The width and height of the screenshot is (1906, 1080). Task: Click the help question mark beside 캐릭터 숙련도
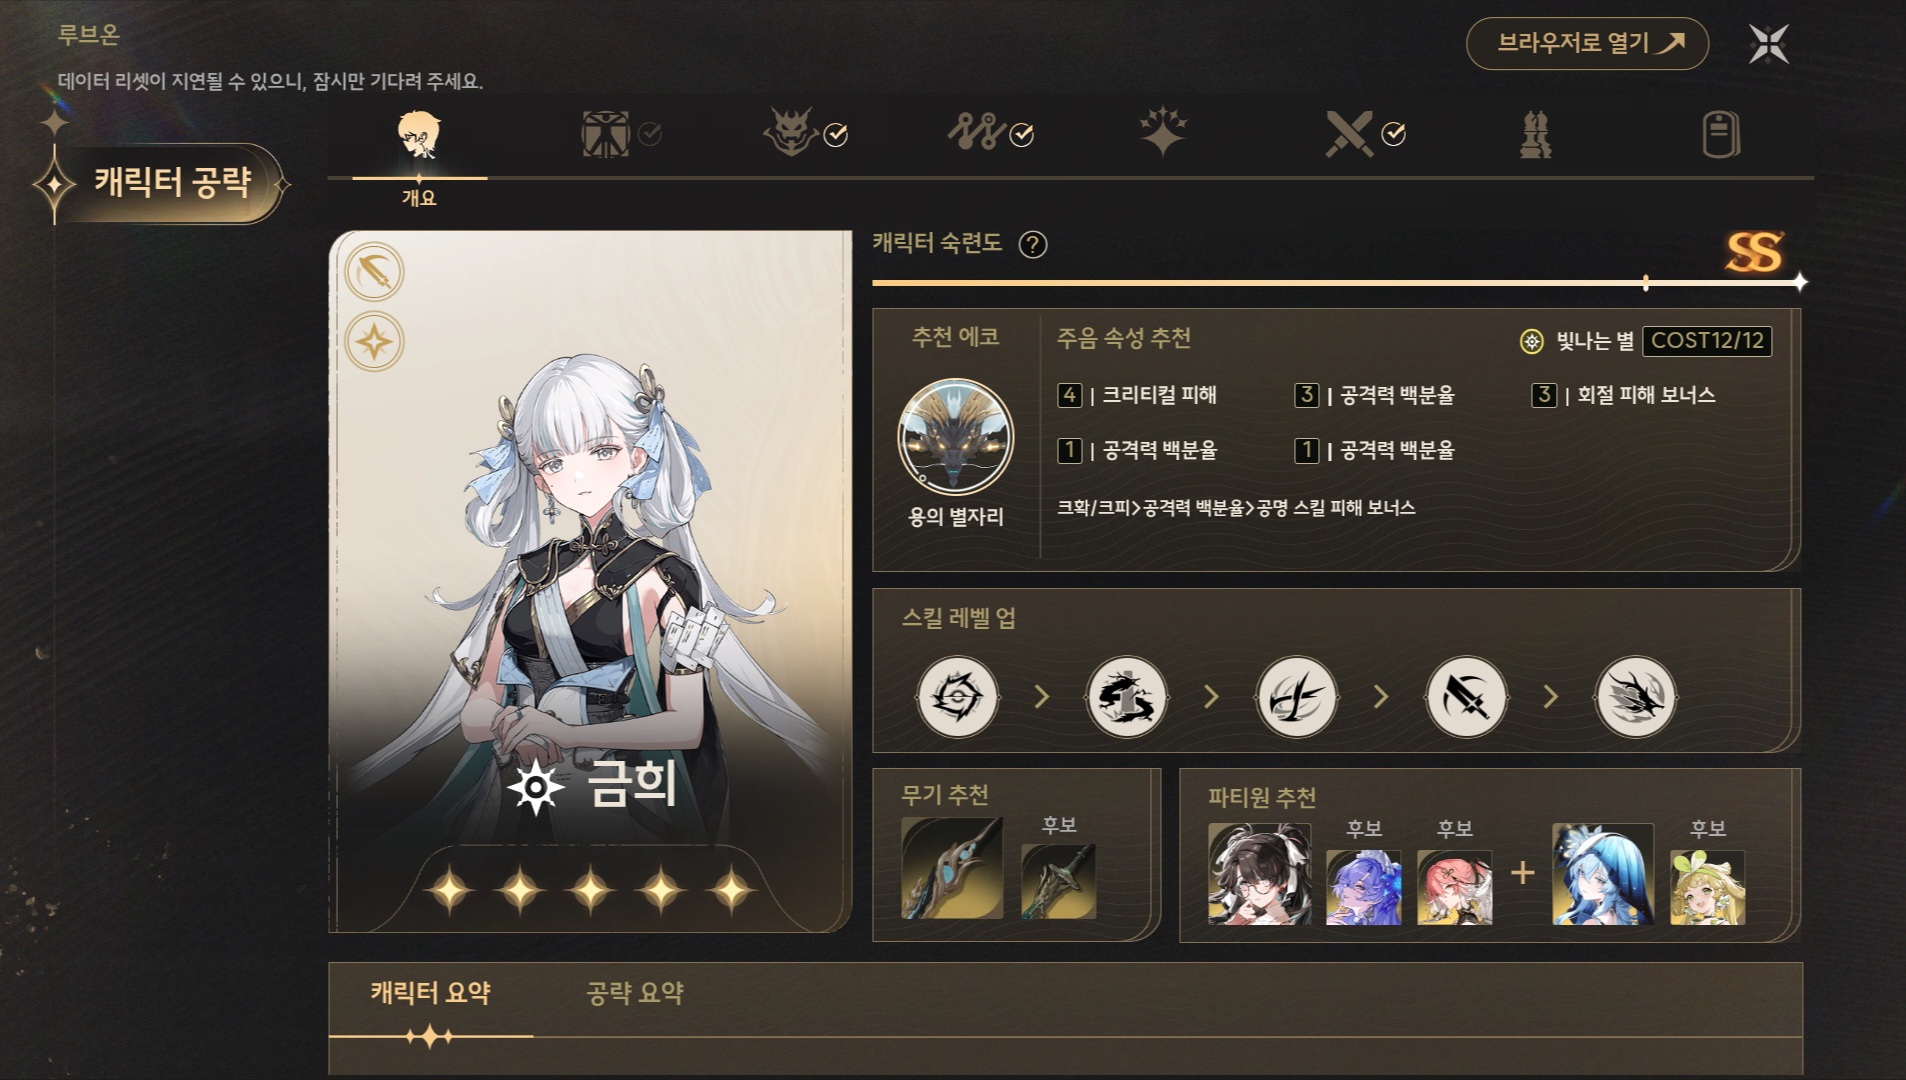point(1032,244)
